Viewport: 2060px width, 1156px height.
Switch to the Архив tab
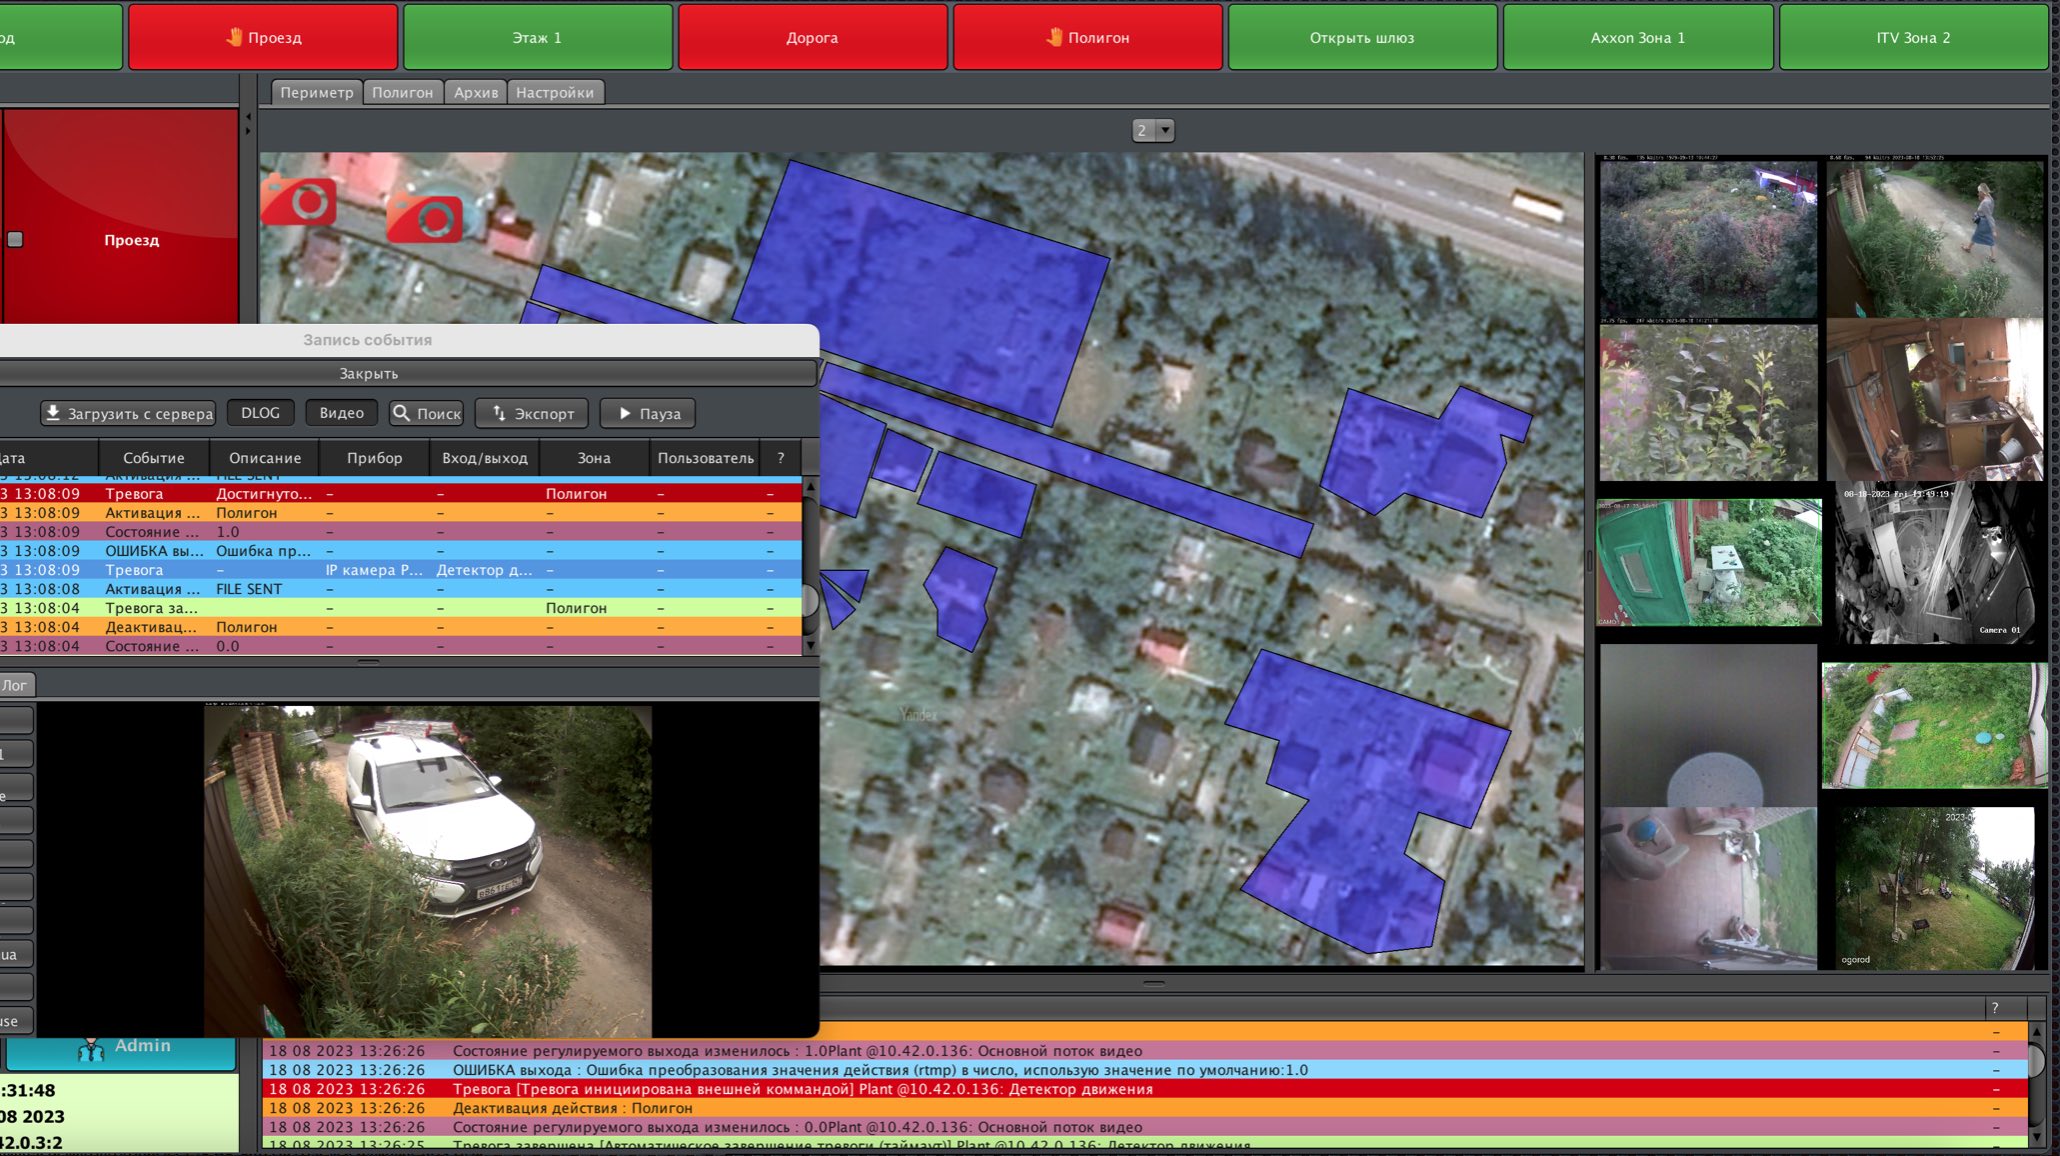point(475,92)
